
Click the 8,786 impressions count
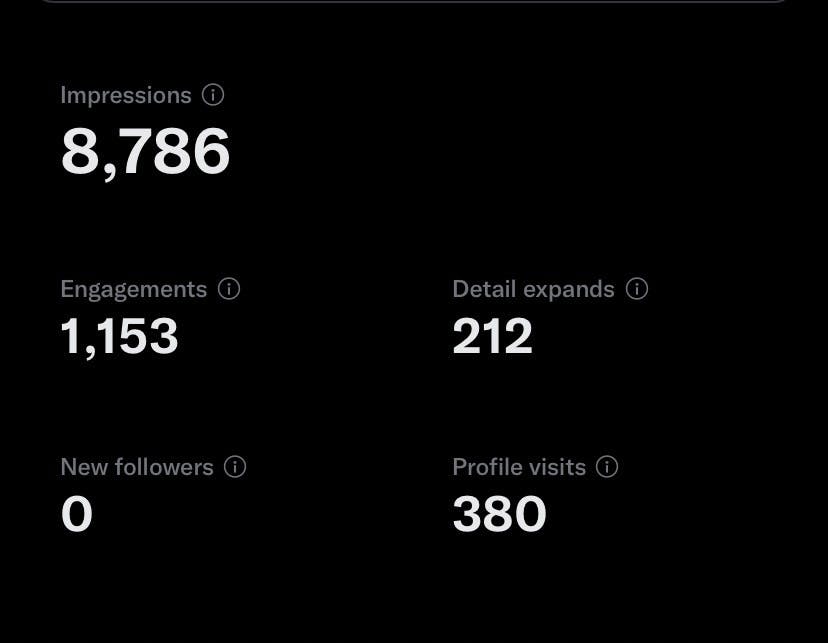145,152
